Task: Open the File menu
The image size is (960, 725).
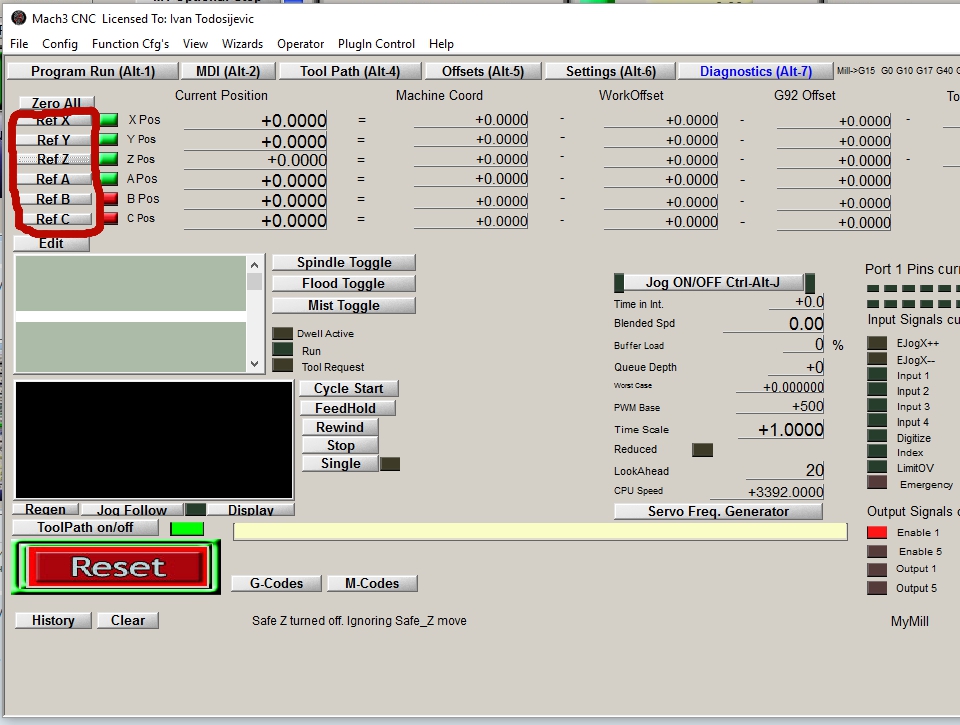Action: 19,43
